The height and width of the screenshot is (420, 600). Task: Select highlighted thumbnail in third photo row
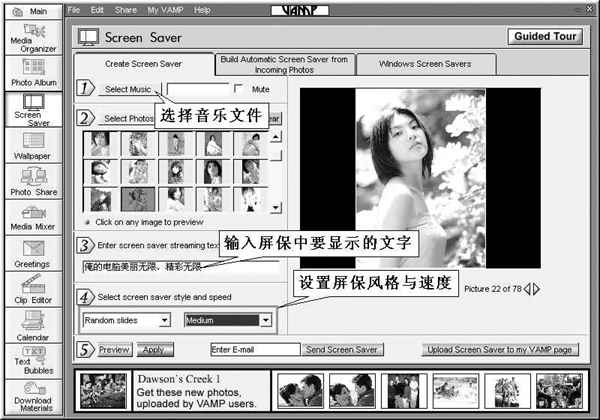pyautogui.click(x=138, y=199)
